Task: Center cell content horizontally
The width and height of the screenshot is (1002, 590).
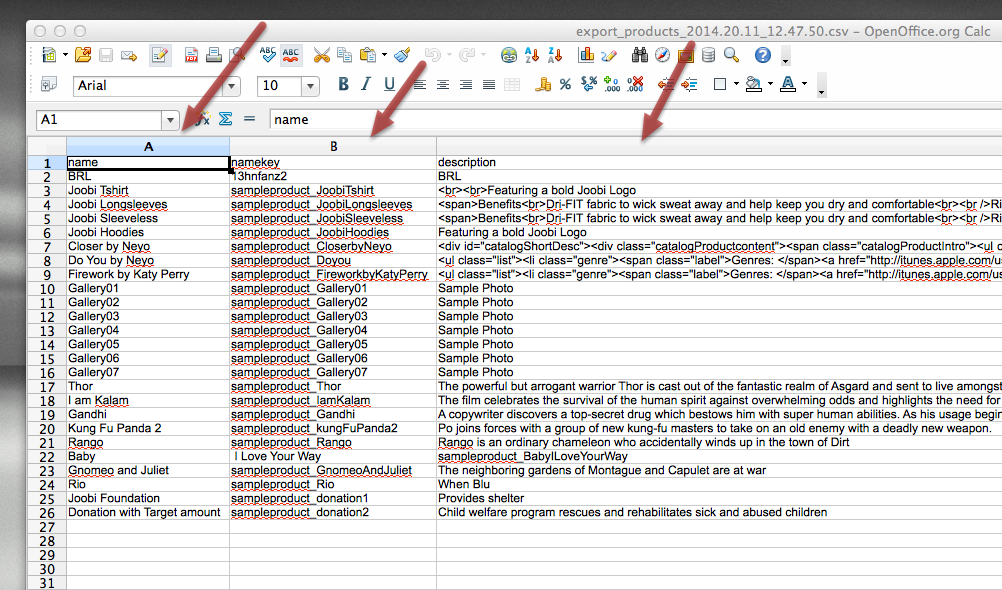Action: (443, 84)
